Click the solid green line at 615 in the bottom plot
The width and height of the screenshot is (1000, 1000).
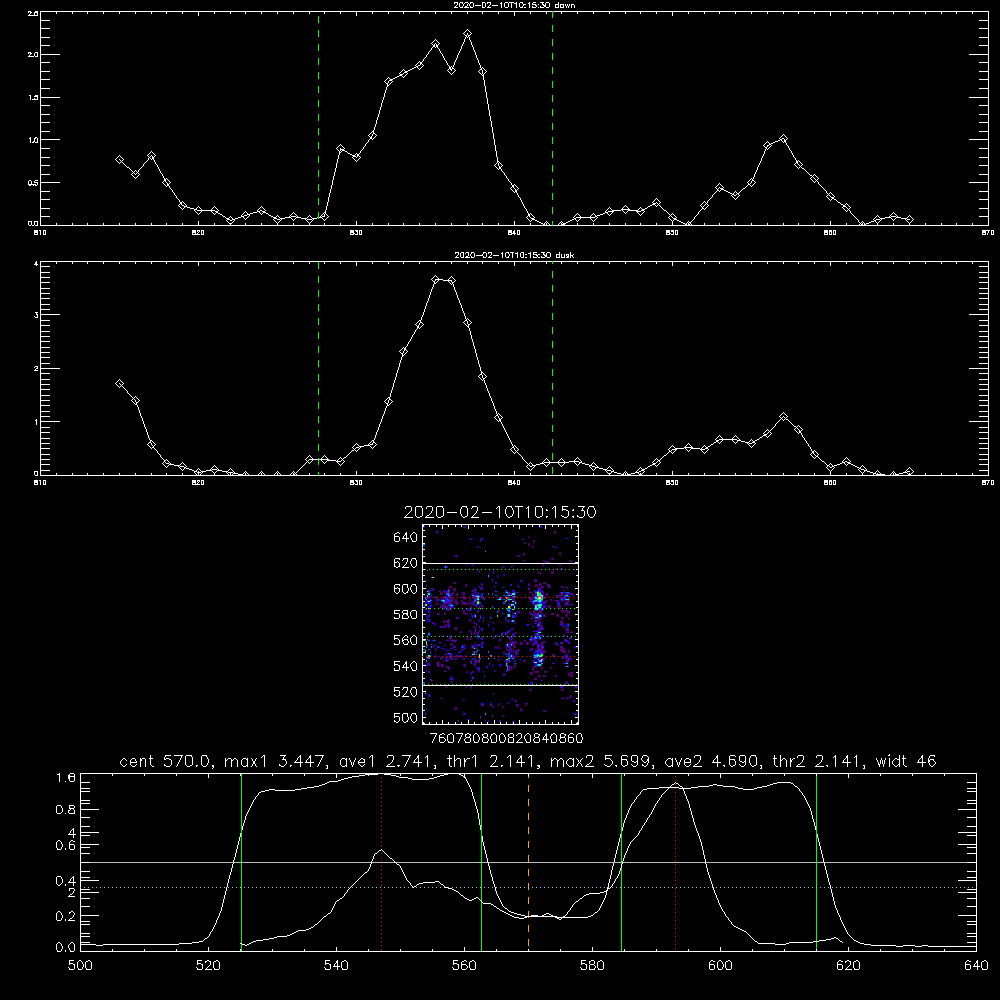click(x=816, y=862)
